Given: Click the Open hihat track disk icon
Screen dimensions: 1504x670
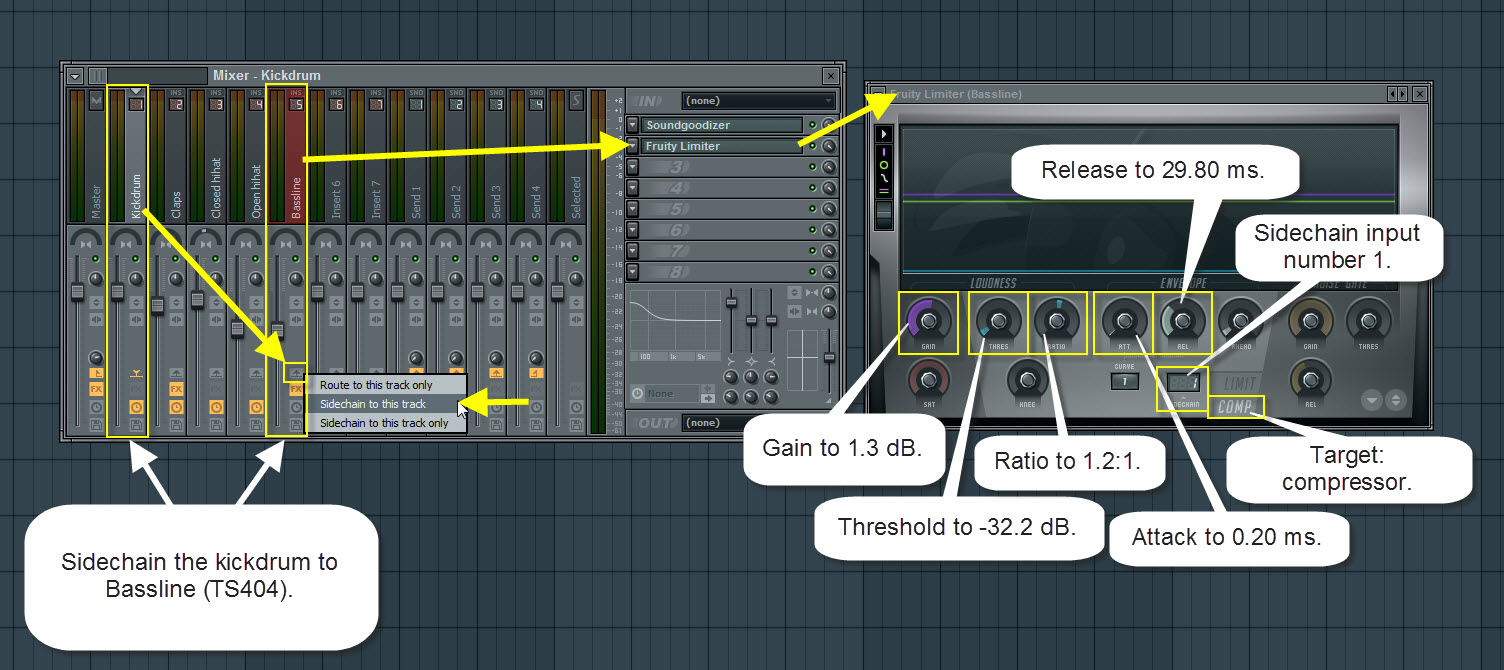Looking at the screenshot, I should point(256,424).
